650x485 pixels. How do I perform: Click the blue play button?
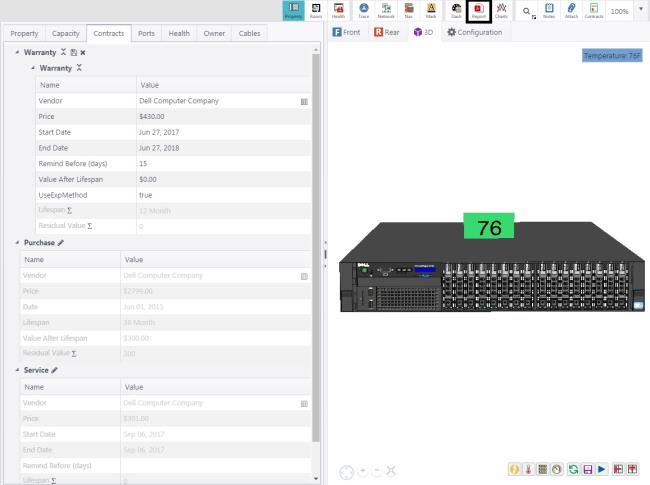click(x=601, y=469)
